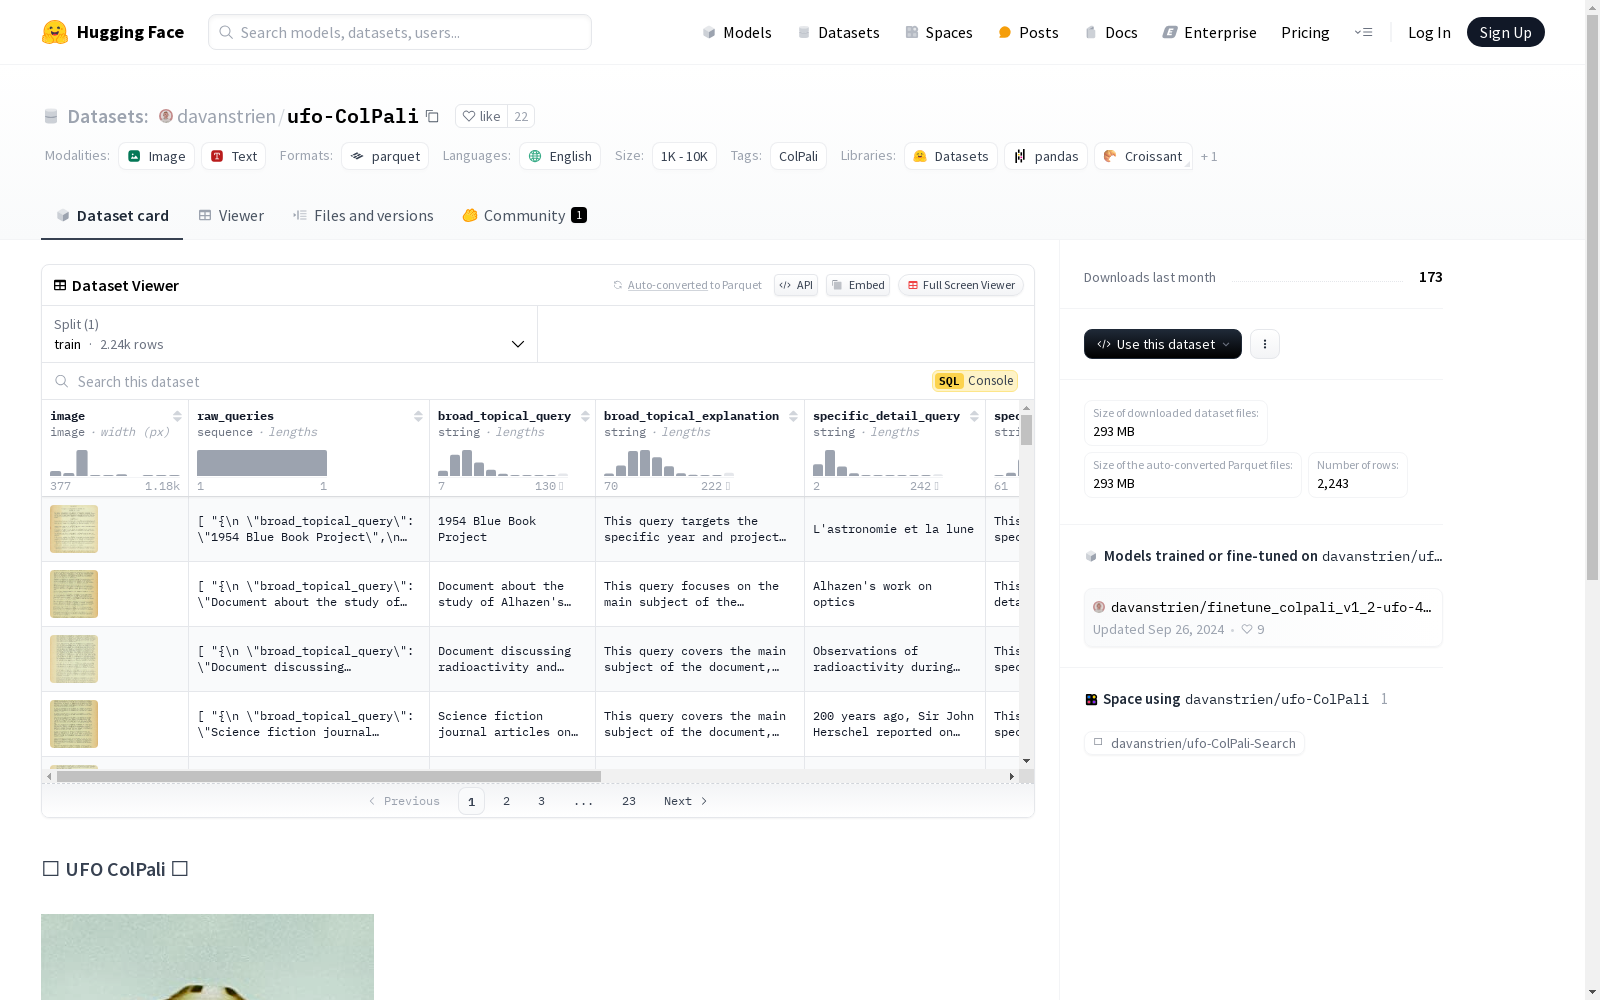Open the API button in Dataset Viewer
This screenshot has height=1000, width=1600.
pyautogui.click(x=796, y=285)
